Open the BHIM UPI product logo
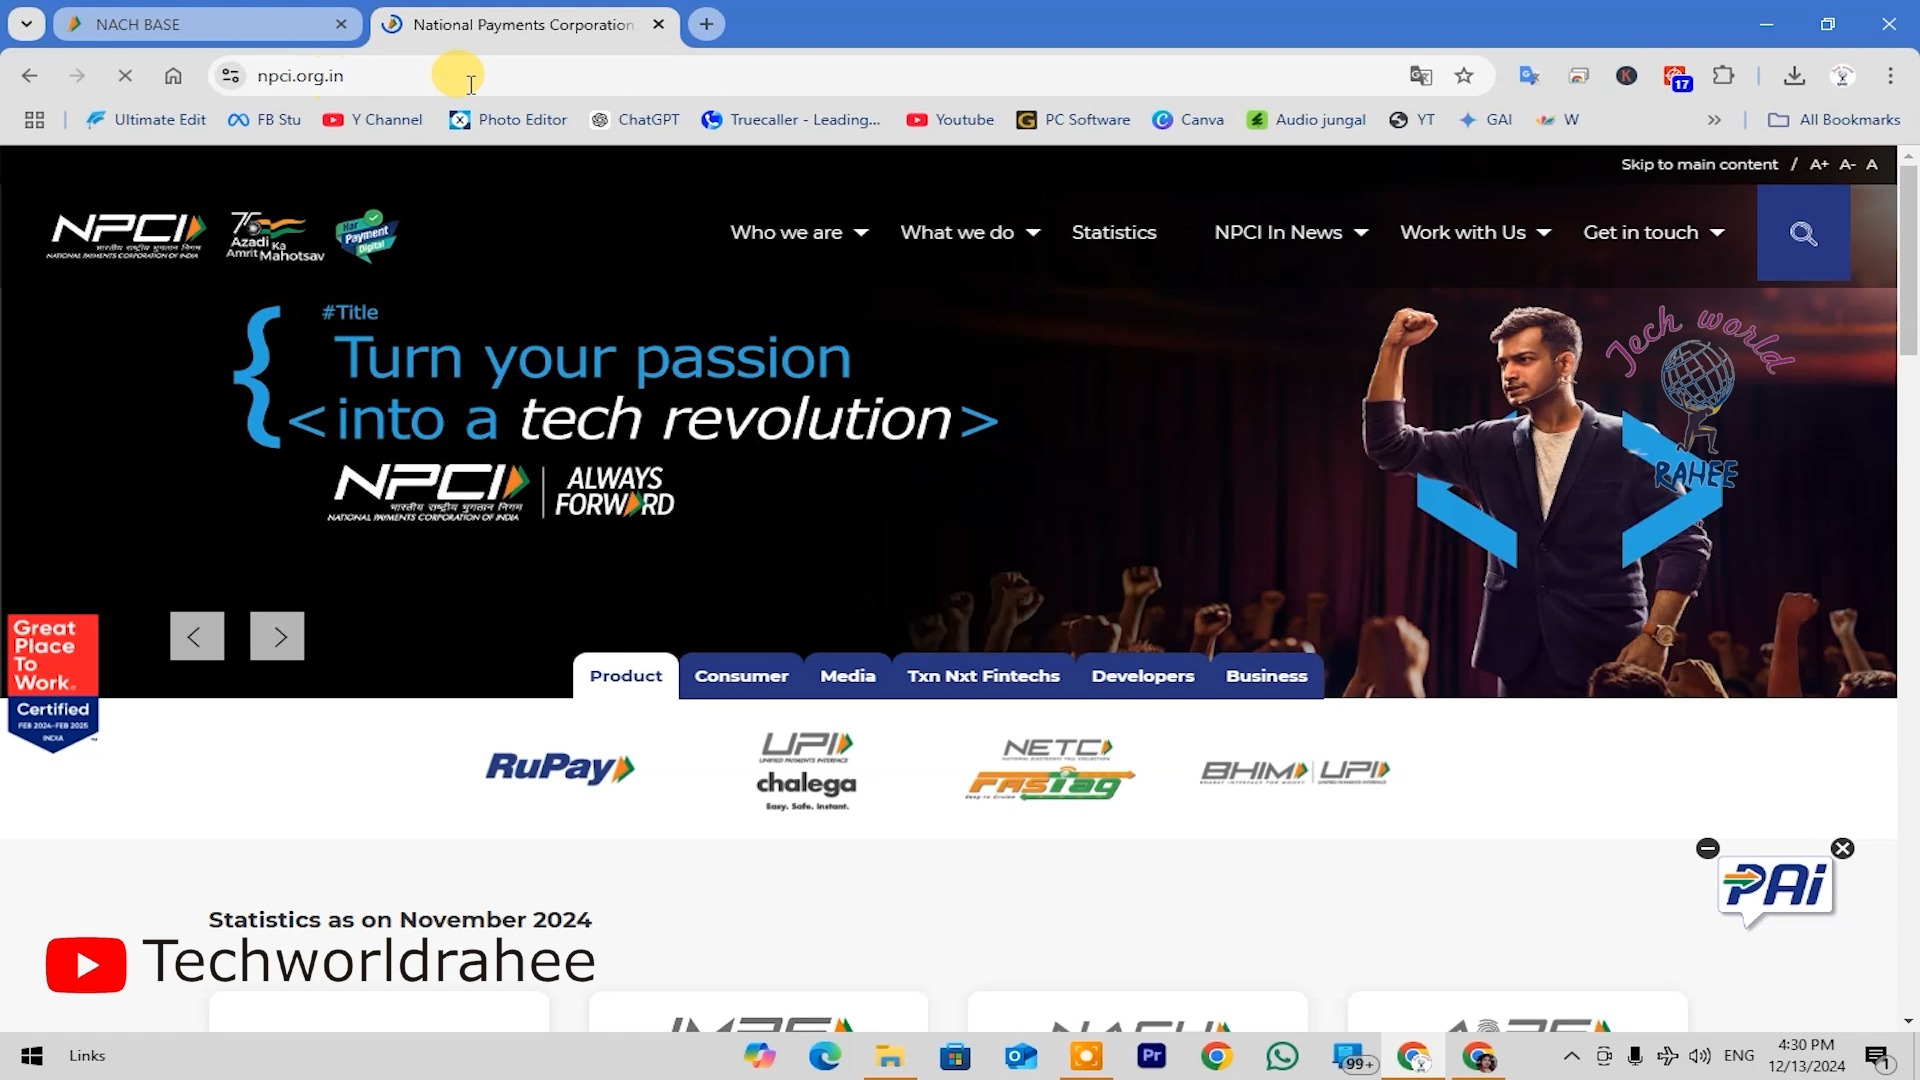The image size is (1920, 1080). pos(1295,771)
